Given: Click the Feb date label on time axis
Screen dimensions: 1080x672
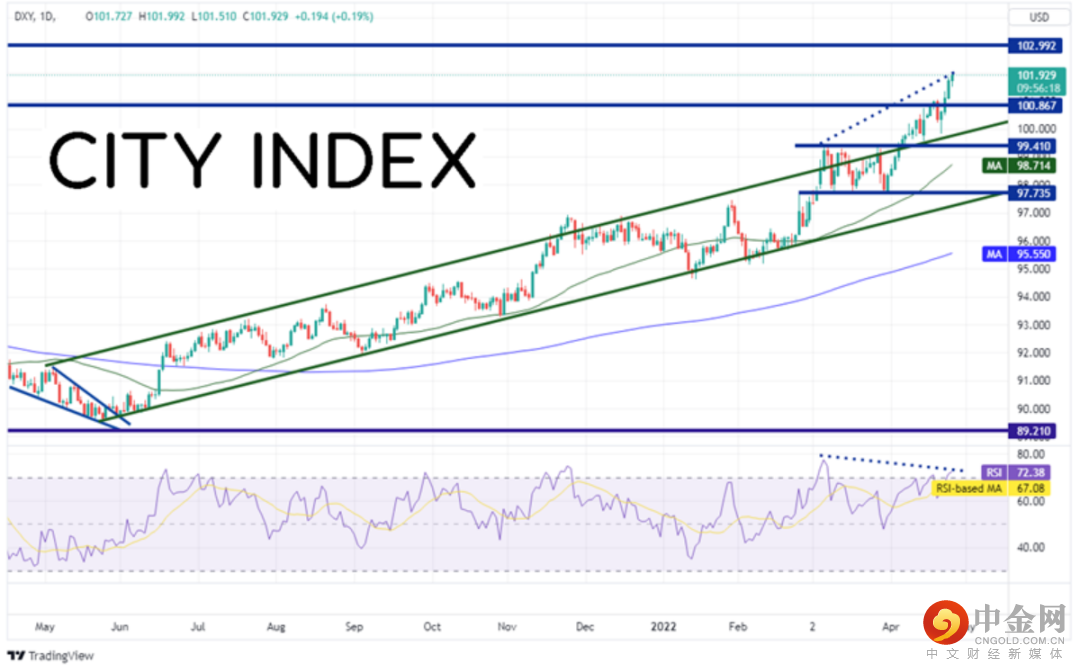Looking at the screenshot, I should (738, 627).
